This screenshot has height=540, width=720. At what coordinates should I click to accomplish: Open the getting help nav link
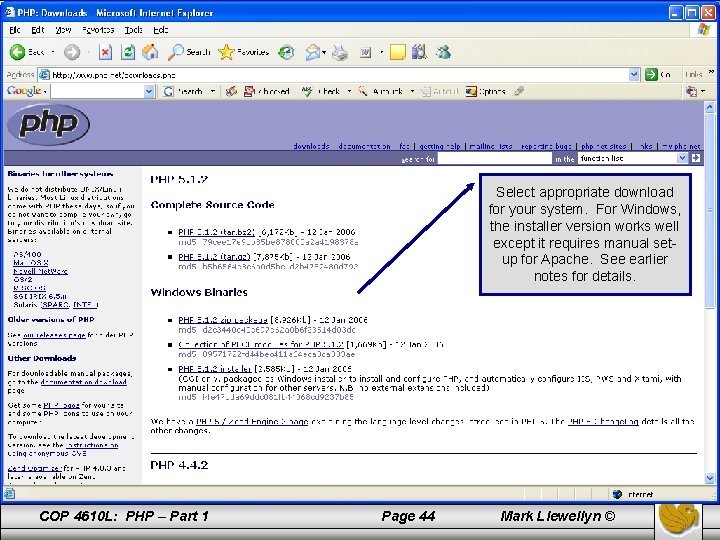tap(439, 146)
